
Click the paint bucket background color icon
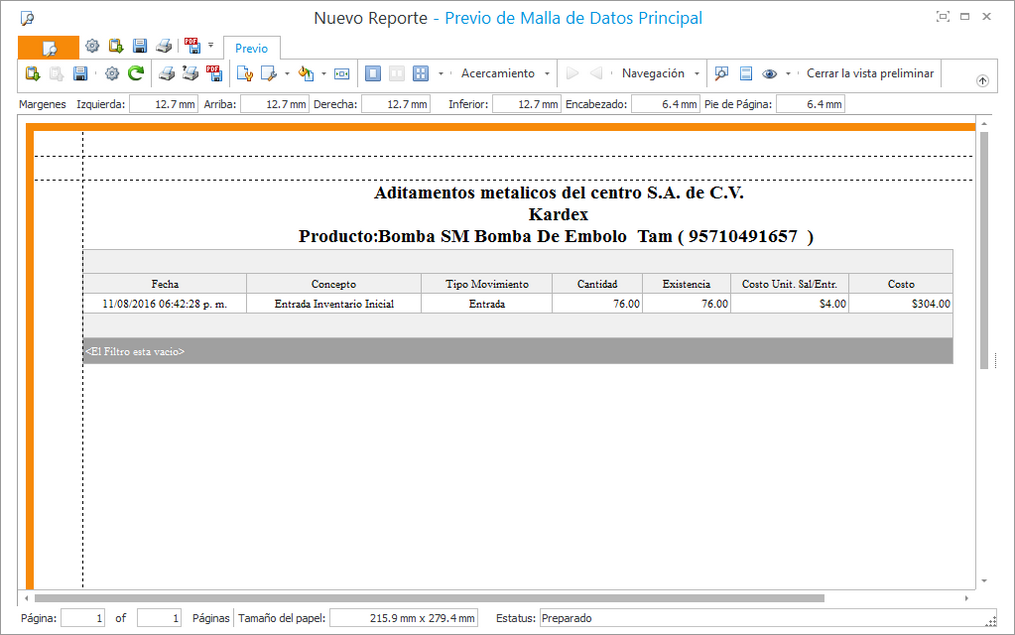(x=307, y=74)
